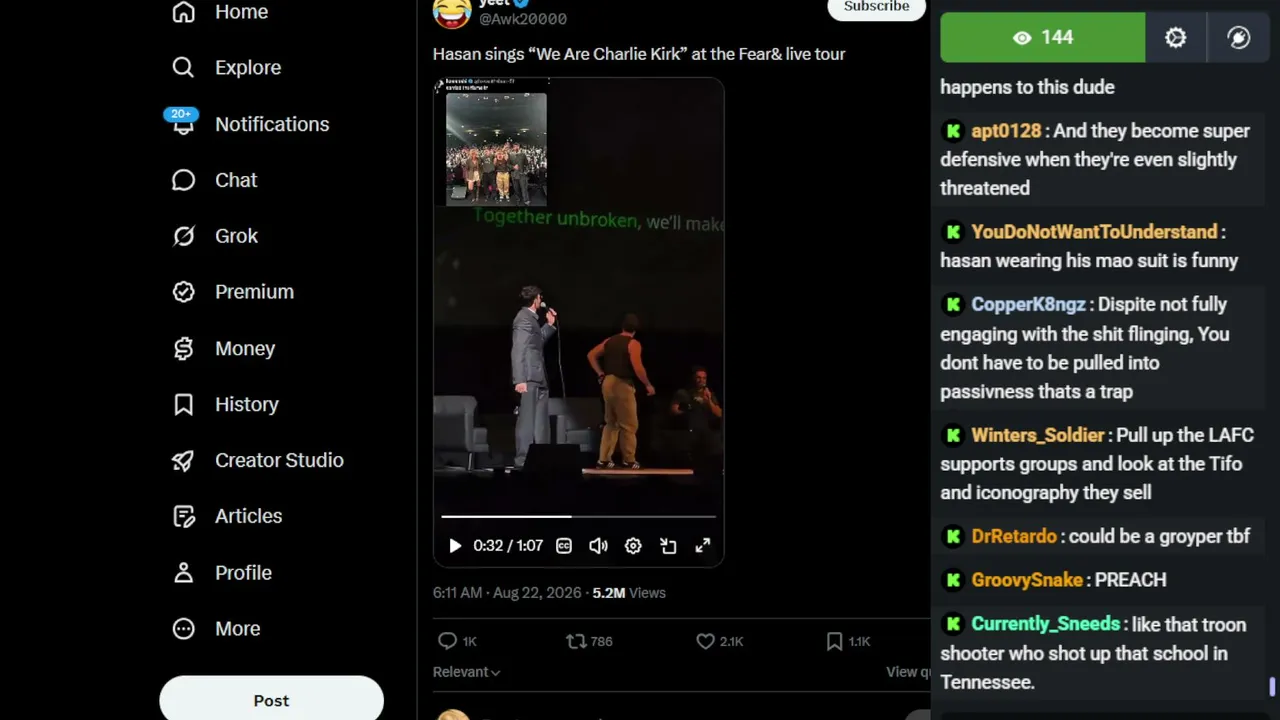The height and width of the screenshot is (720, 1280).
Task: Select the Articles menu label
Action: point(248,516)
